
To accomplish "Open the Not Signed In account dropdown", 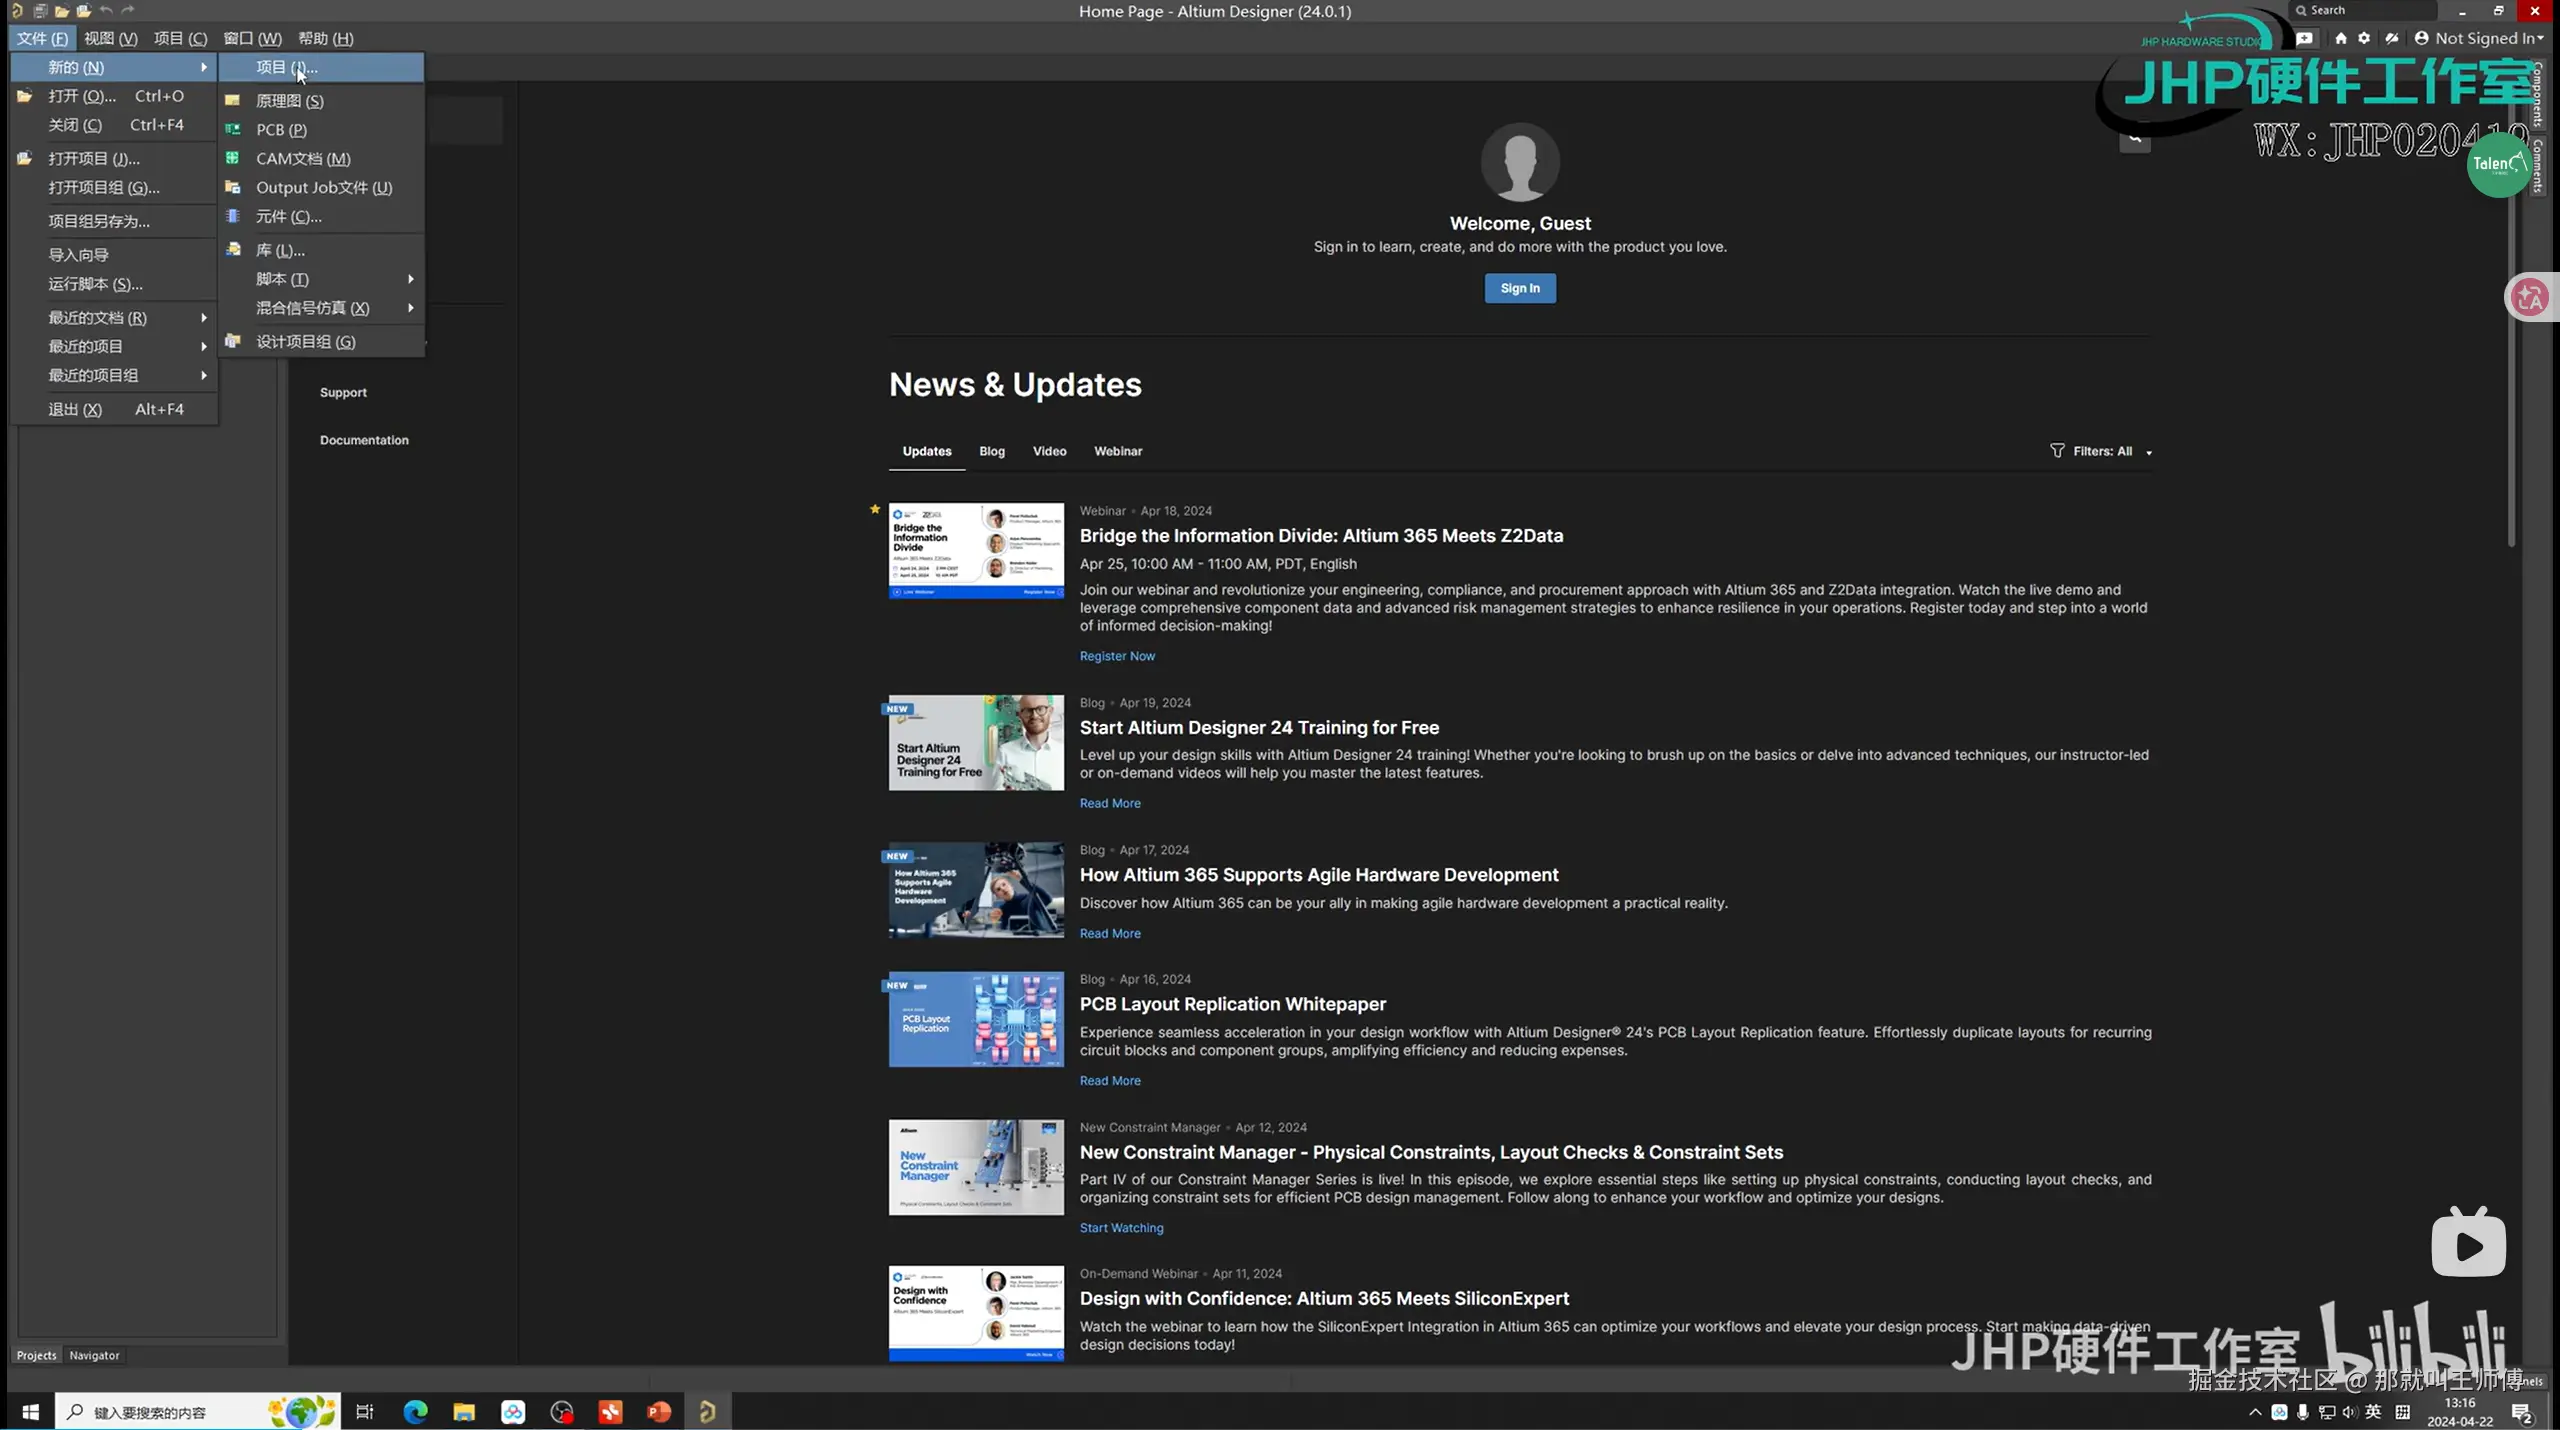I will 2479,38.
